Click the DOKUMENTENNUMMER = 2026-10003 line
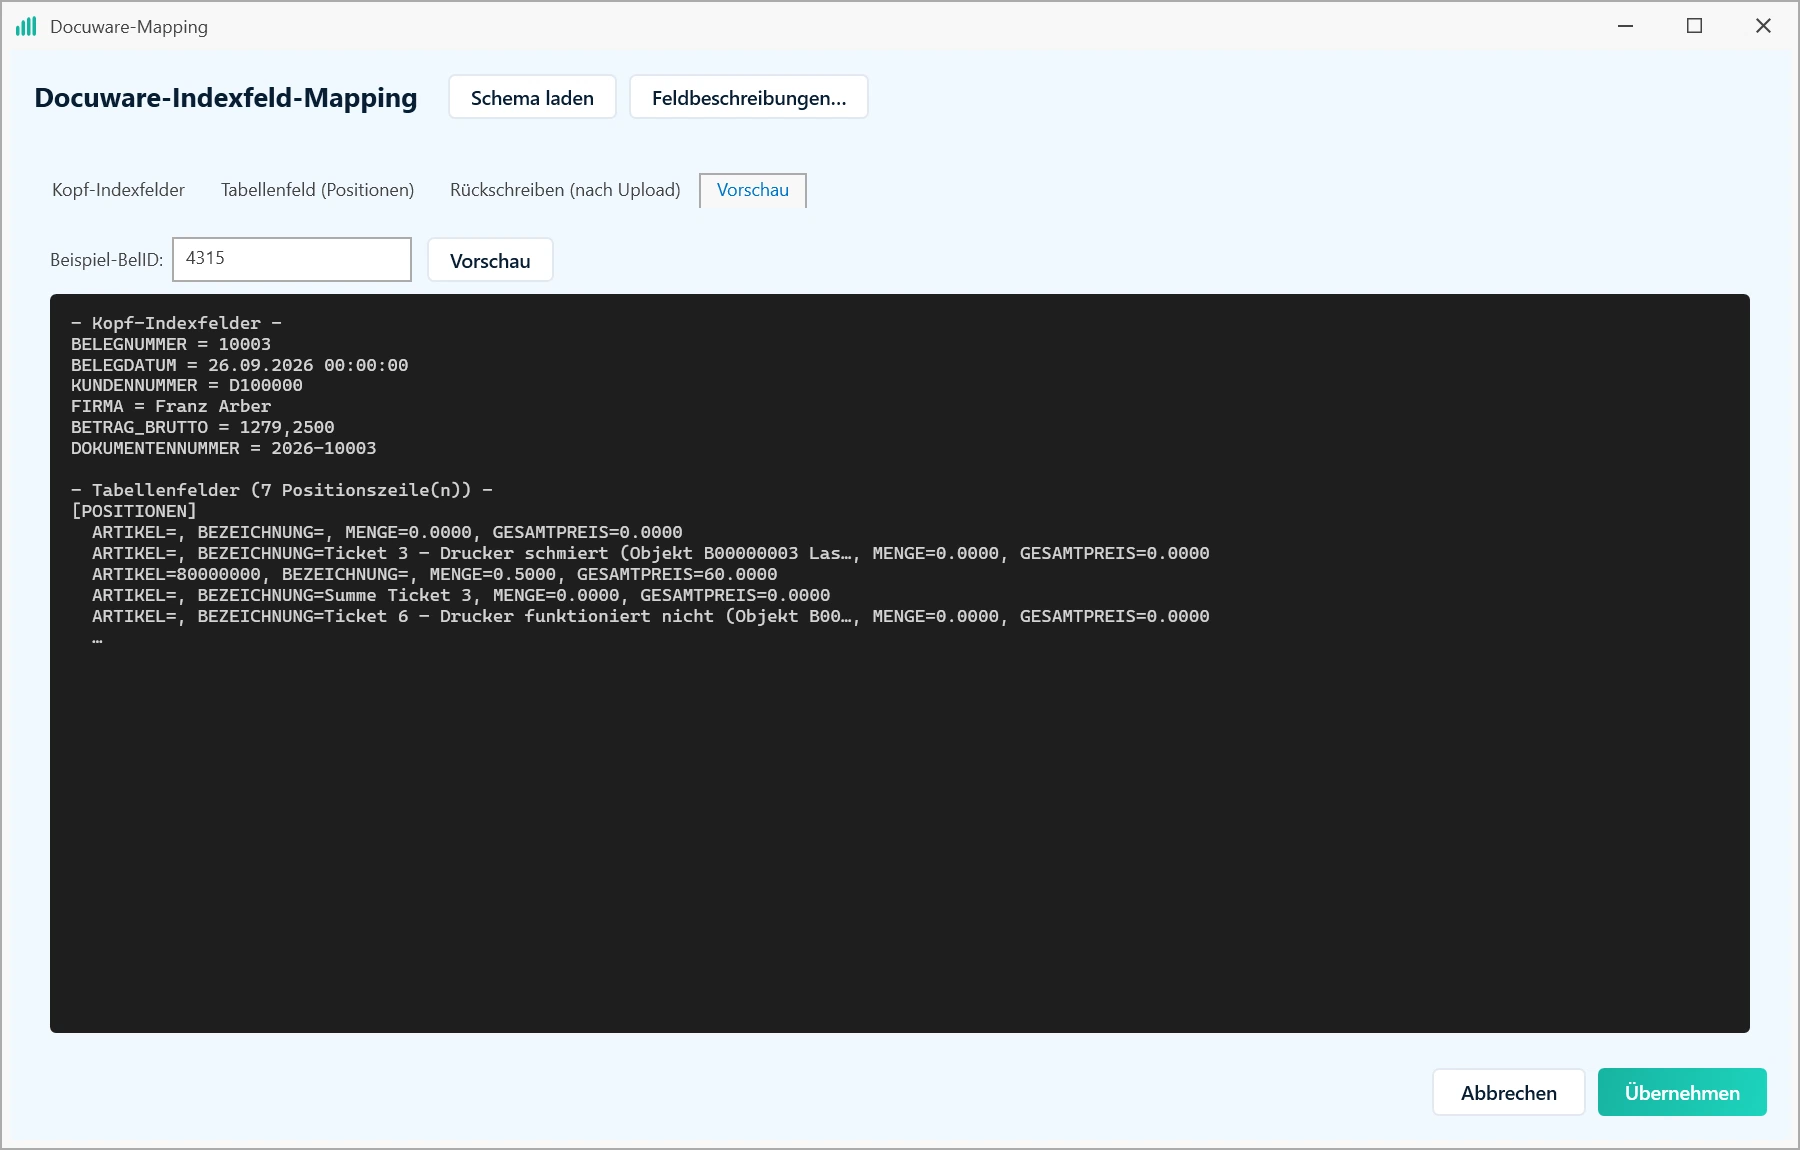Screen dimensions: 1800x1150 point(224,448)
